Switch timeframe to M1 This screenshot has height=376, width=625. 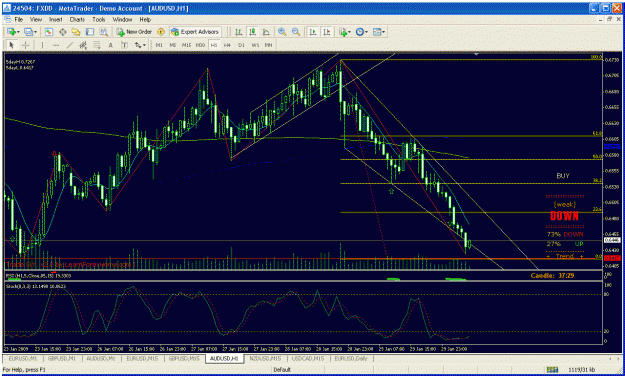click(159, 45)
